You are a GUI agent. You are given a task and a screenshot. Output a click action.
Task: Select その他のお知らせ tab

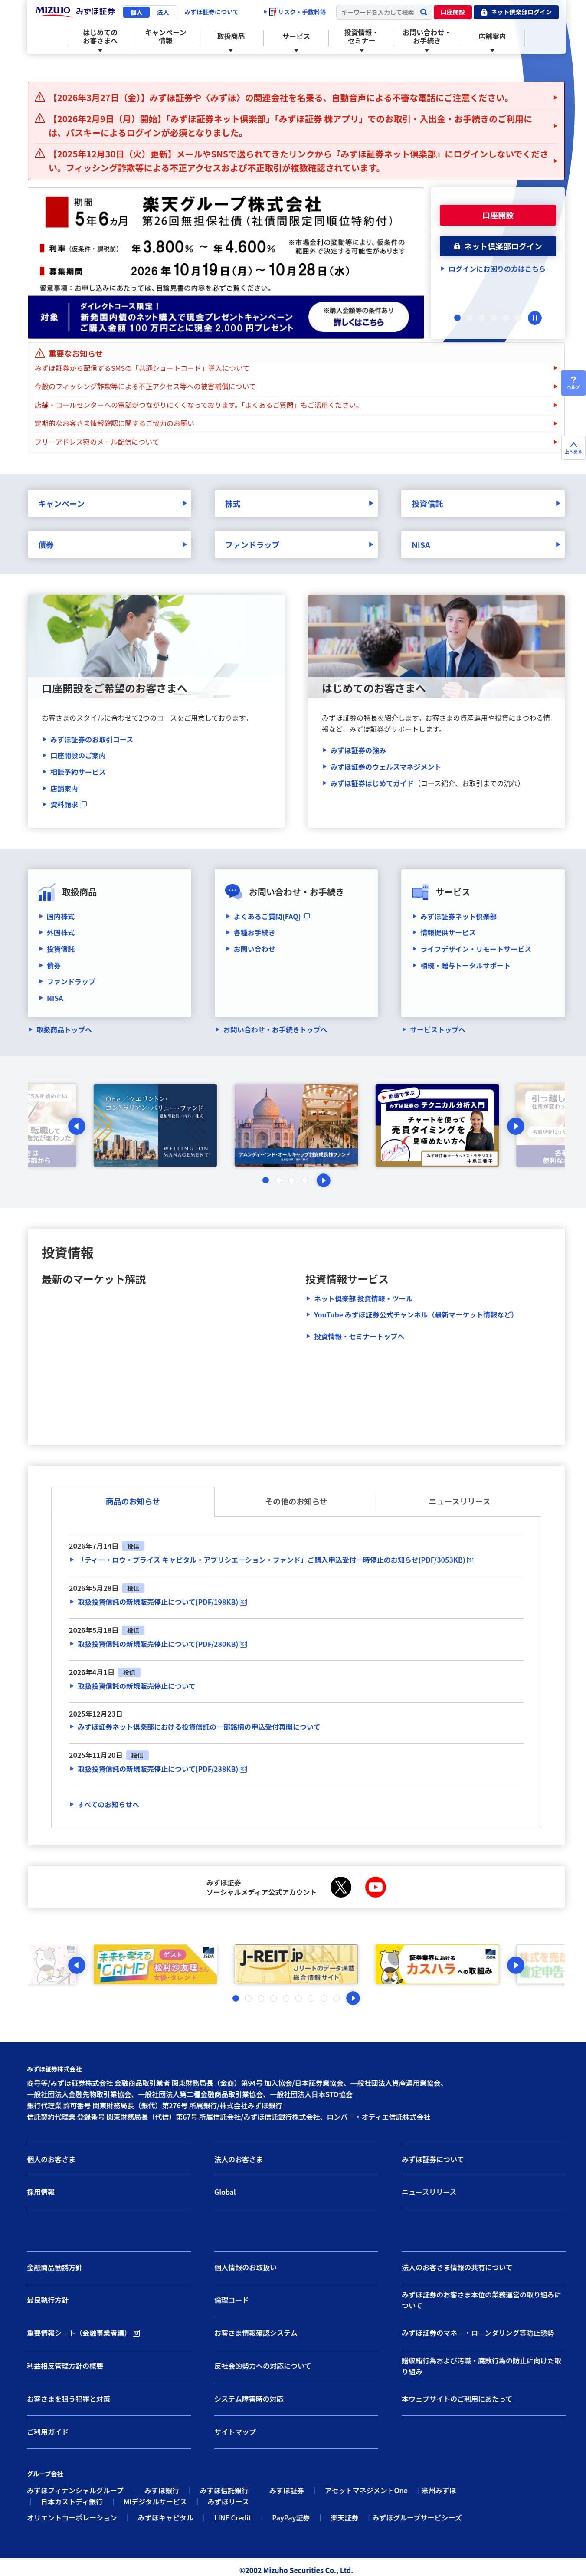tap(296, 1501)
